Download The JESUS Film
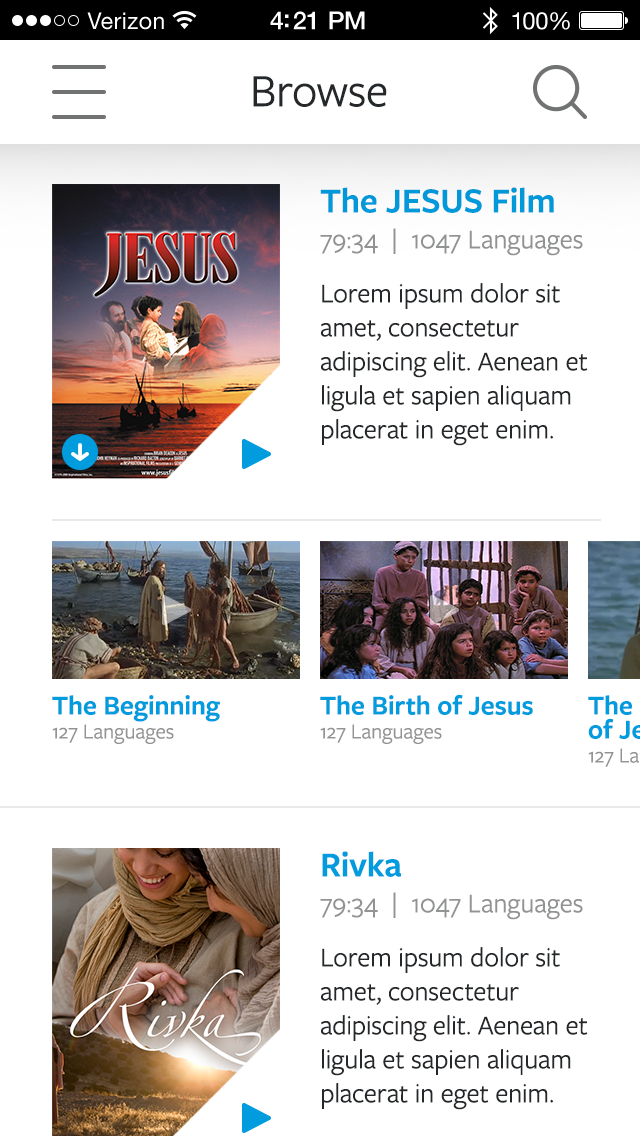The width and height of the screenshot is (640, 1136). tap(80, 453)
